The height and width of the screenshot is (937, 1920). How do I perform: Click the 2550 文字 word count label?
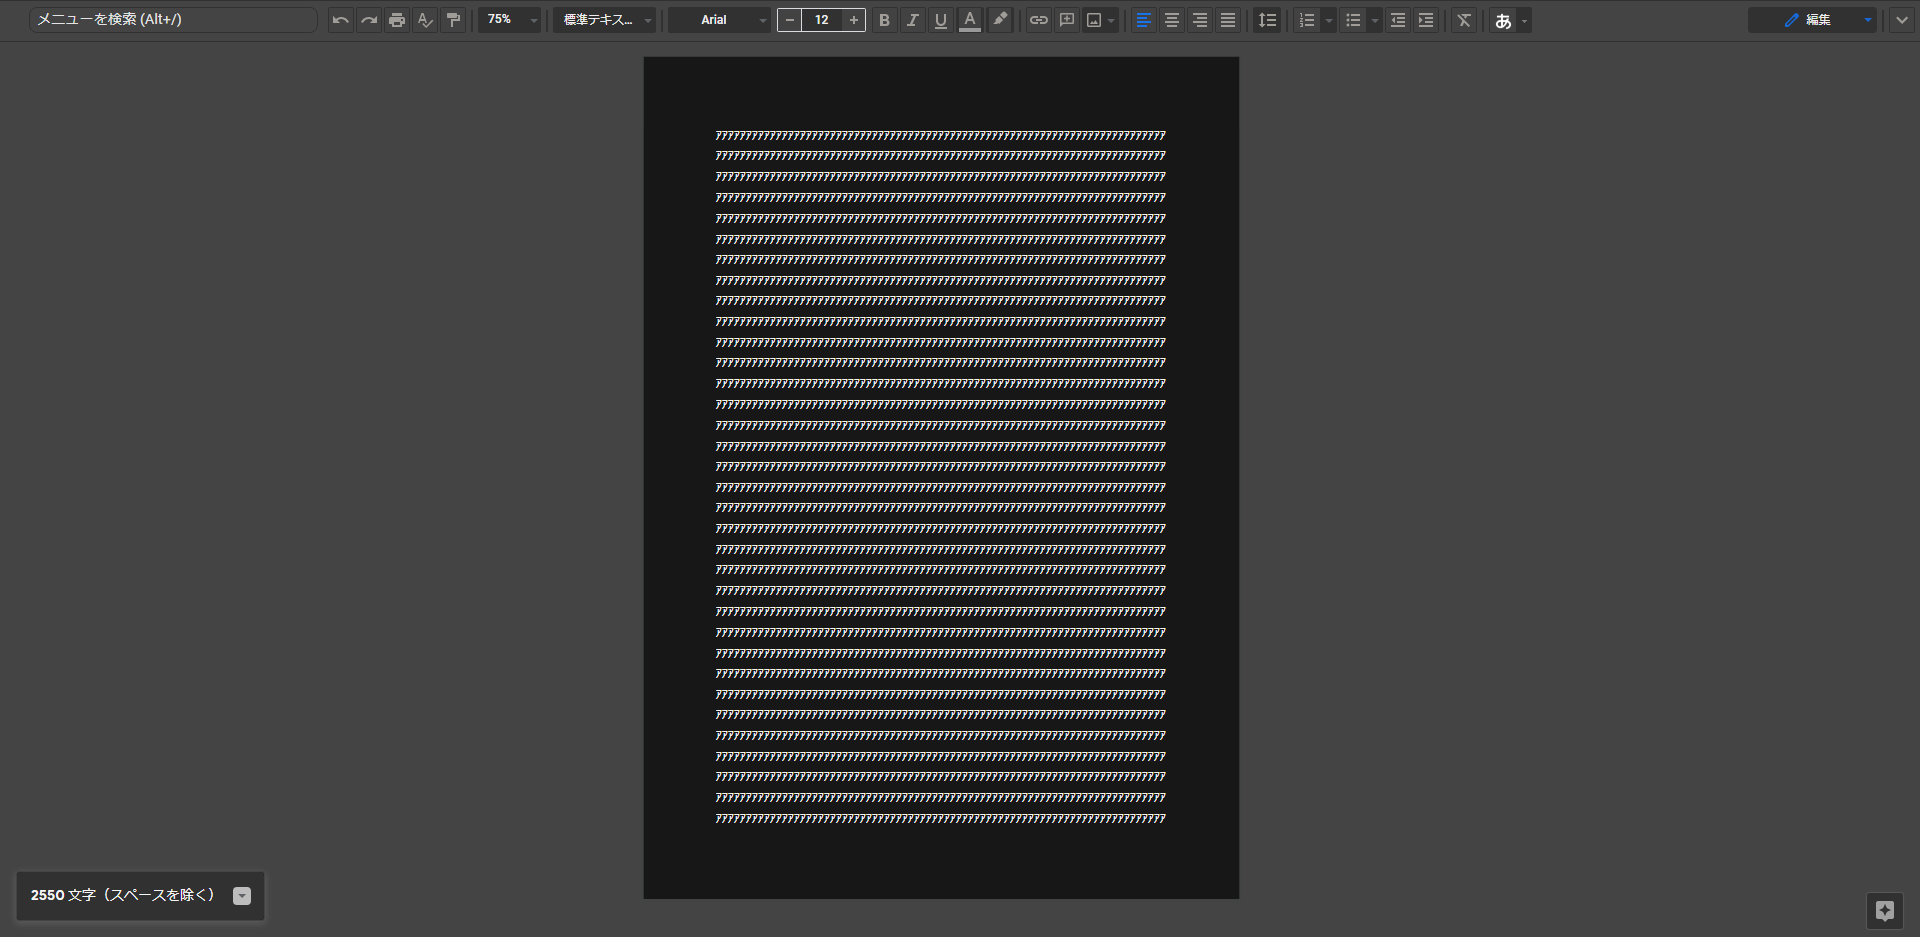[123, 895]
